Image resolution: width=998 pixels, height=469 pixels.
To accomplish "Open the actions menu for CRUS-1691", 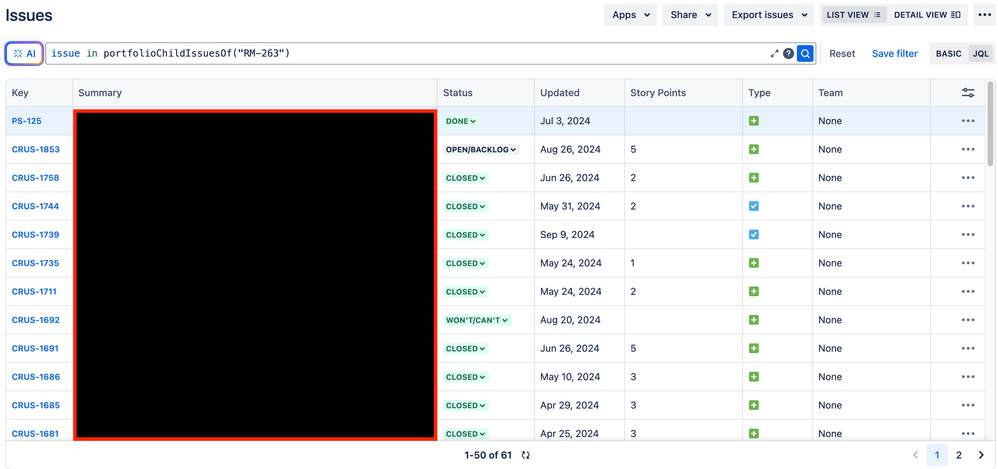I will (x=968, y=349).
